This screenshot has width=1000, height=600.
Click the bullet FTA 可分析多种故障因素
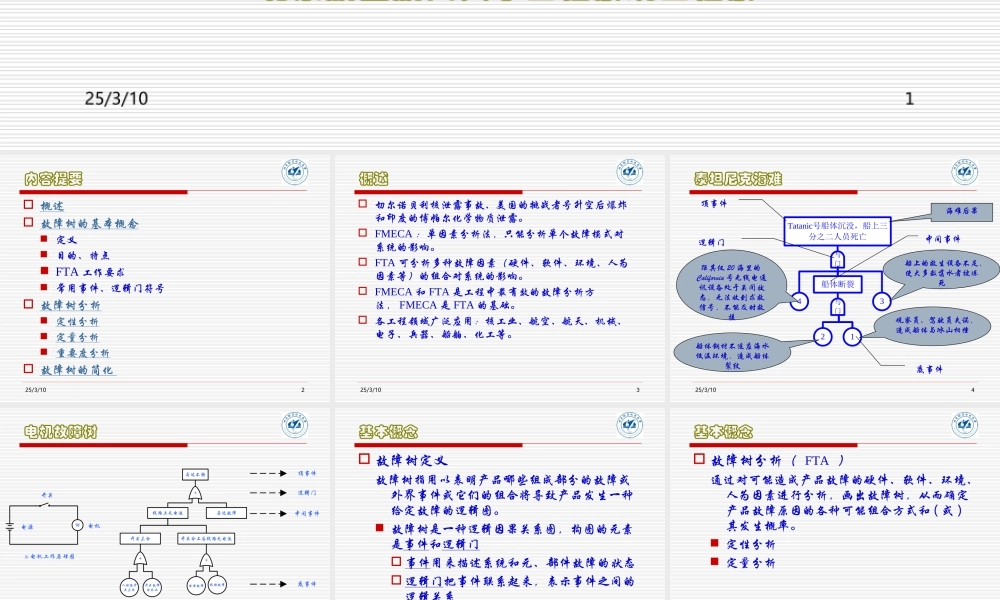point(501,270)
